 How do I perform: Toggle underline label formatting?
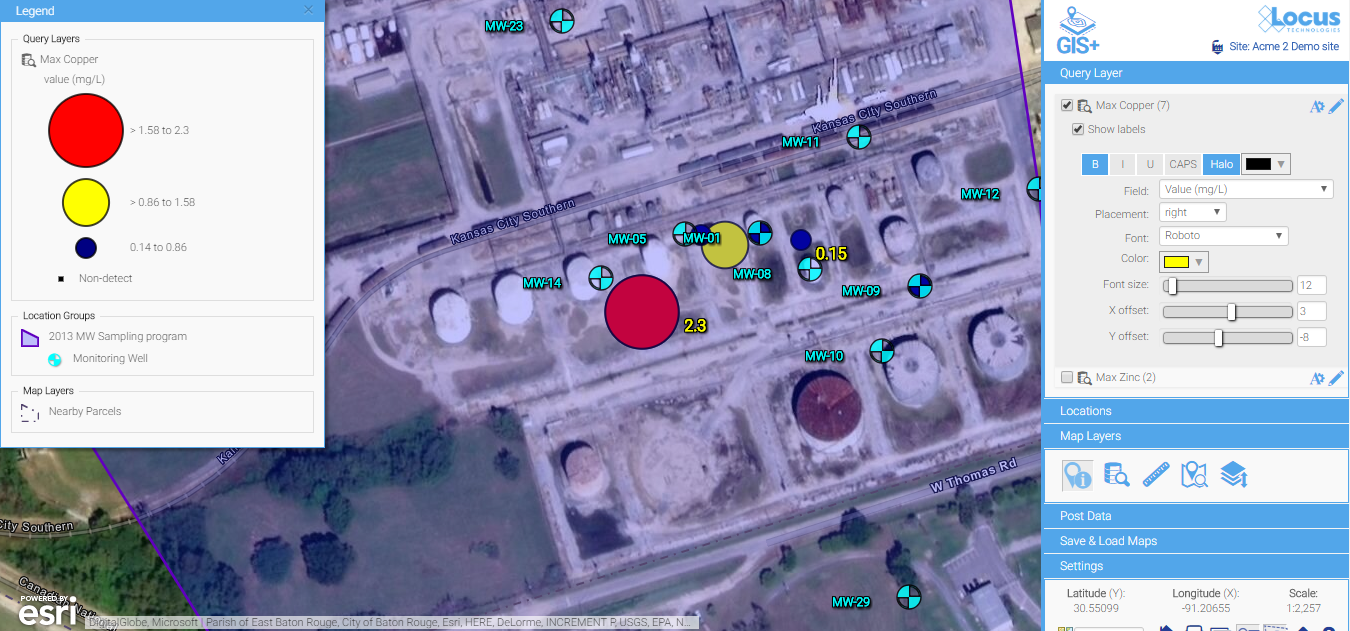[1150, 164]
